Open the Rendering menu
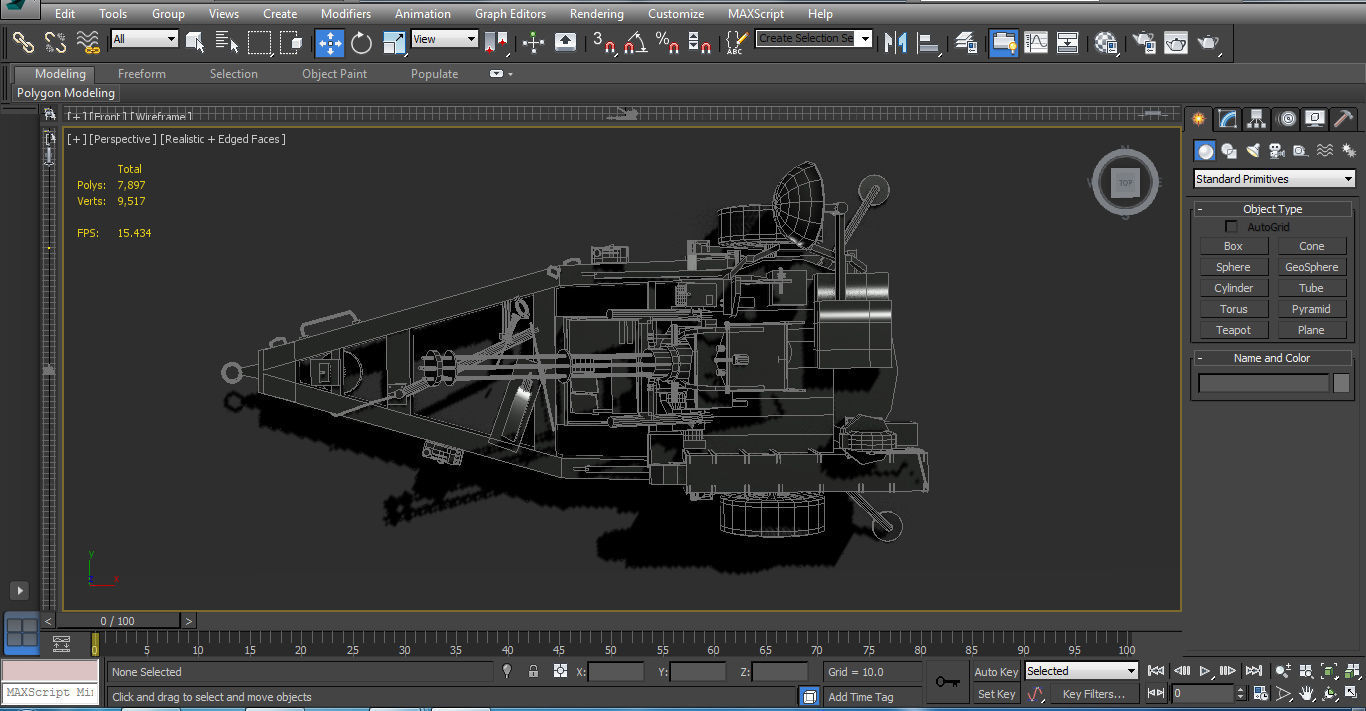This screenshot has height=711, width=1366. pos(596,14)
